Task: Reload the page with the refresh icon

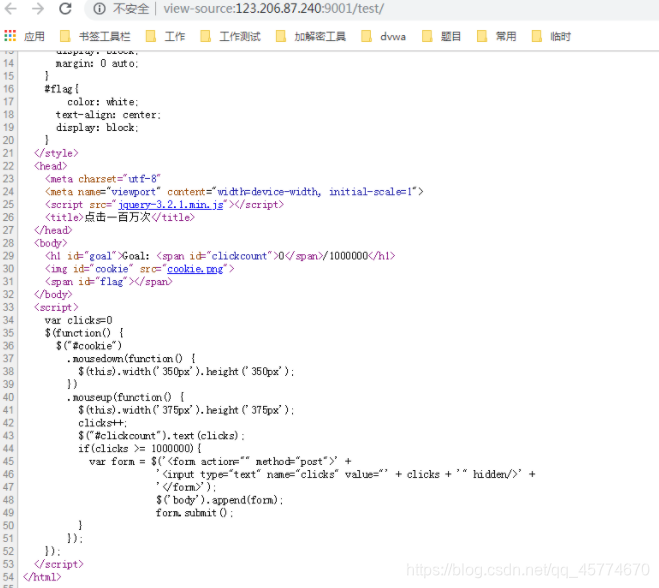Action: [65, 8]
